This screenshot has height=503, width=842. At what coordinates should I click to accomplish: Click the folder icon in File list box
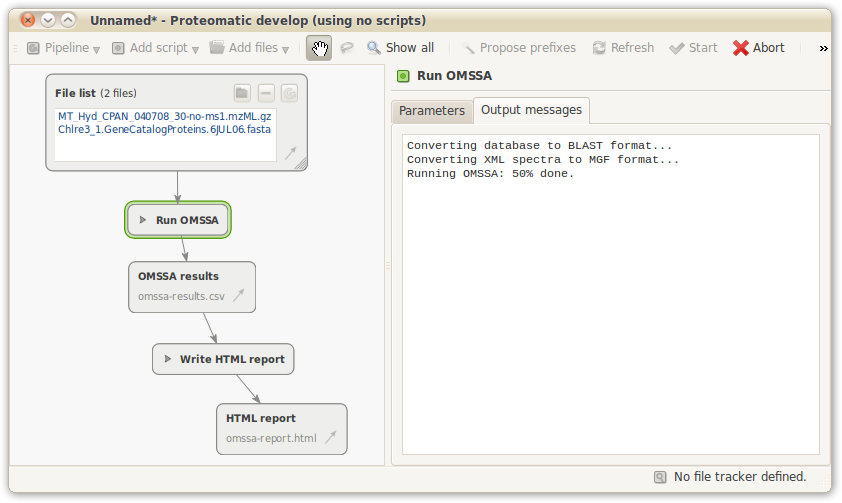(x=242, y=93)
